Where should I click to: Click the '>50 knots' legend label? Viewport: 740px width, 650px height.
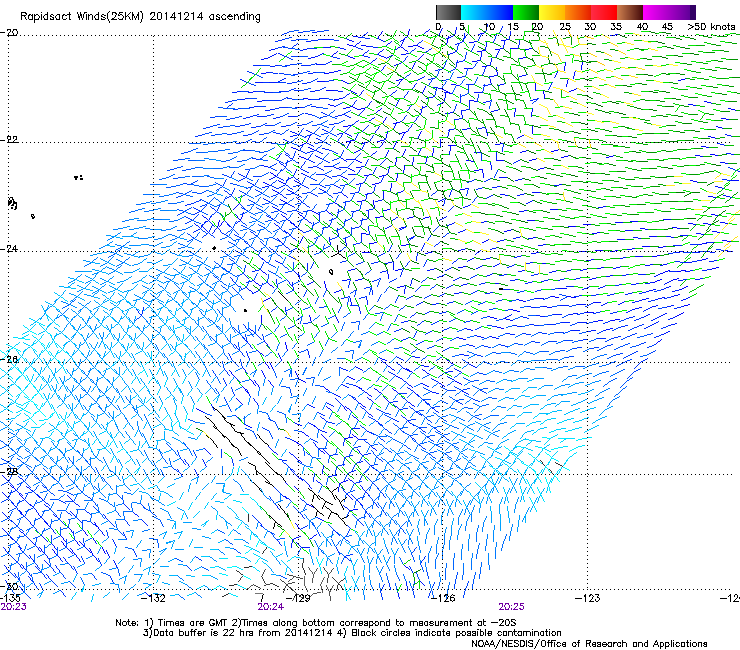pos(711,27)
